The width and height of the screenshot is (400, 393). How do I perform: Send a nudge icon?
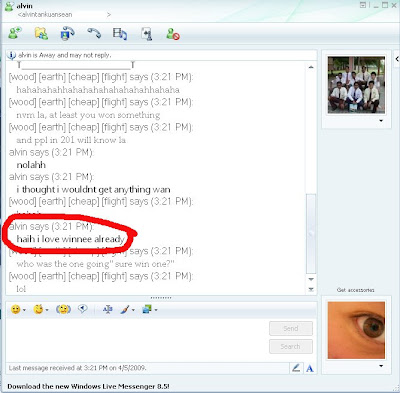(x=63, y=310)
